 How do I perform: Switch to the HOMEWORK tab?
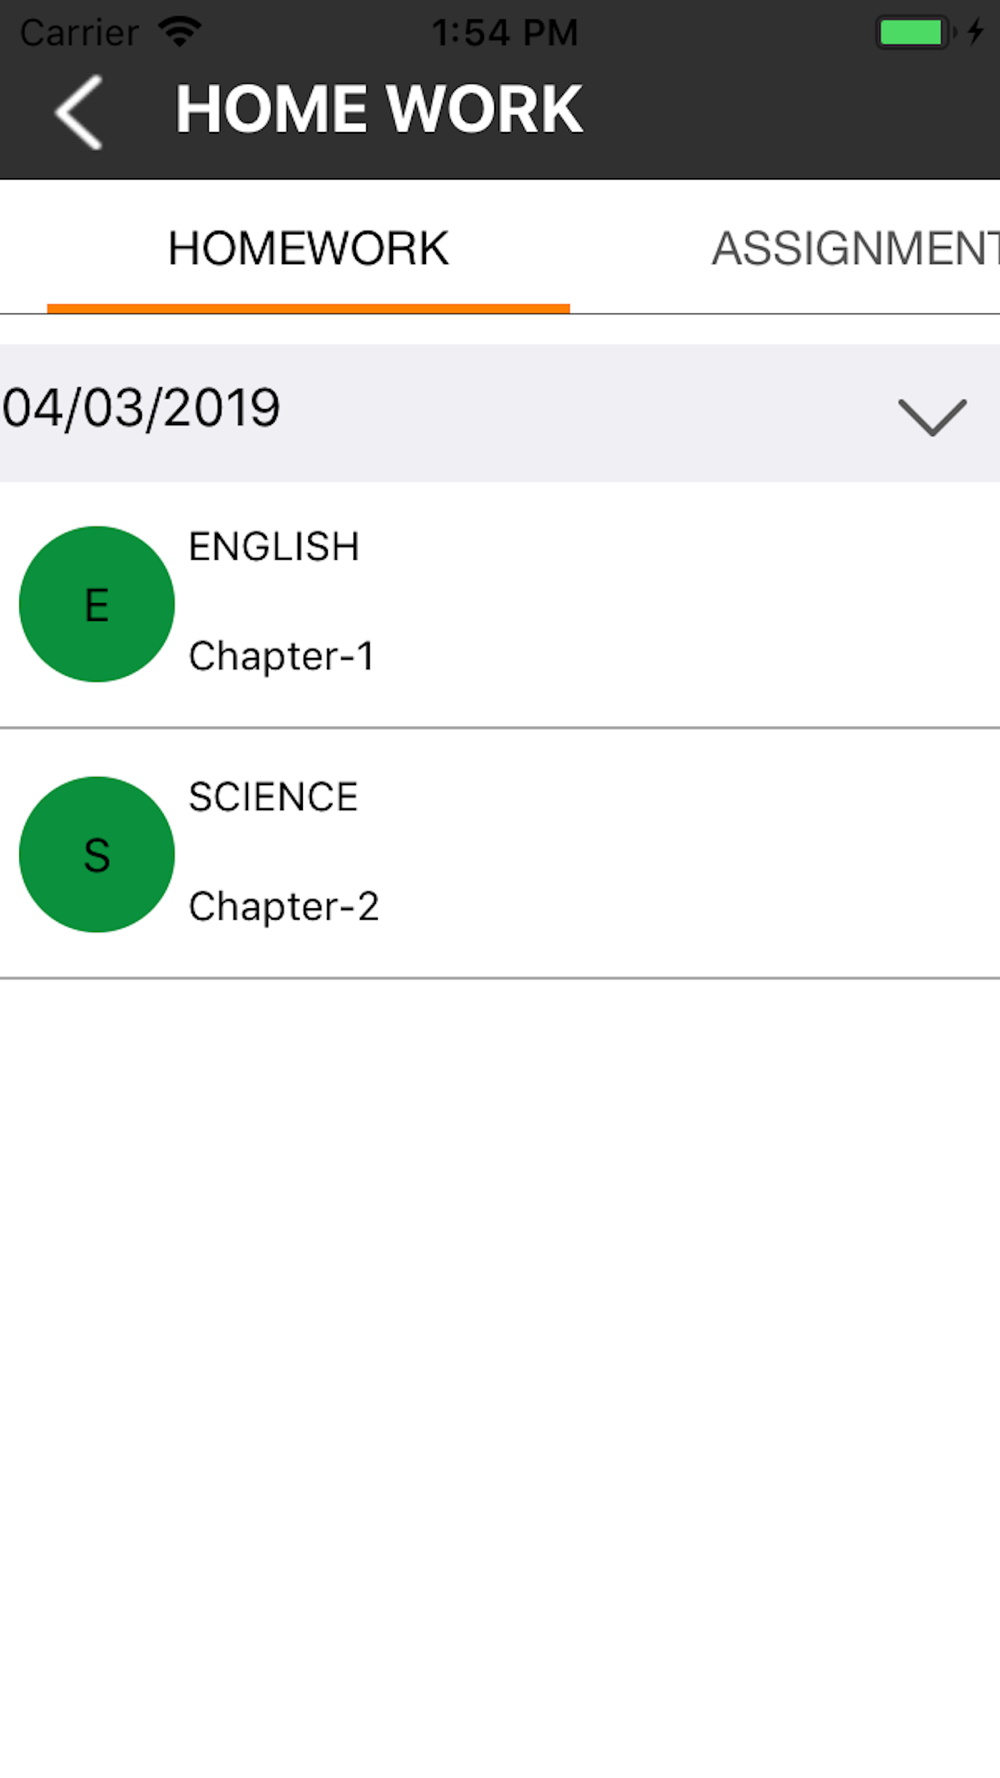[x=308, y=248]
